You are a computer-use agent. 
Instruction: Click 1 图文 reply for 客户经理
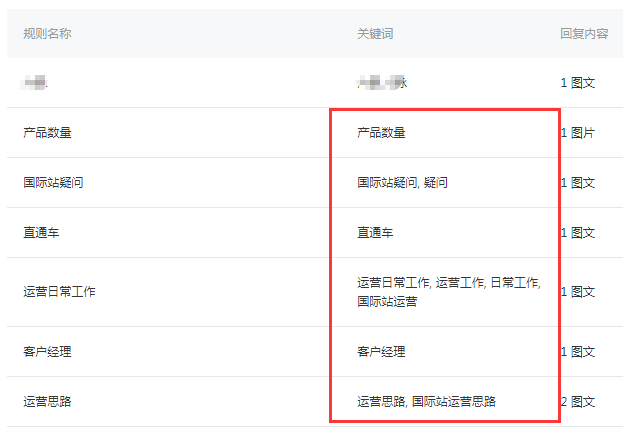click(578, 351)
